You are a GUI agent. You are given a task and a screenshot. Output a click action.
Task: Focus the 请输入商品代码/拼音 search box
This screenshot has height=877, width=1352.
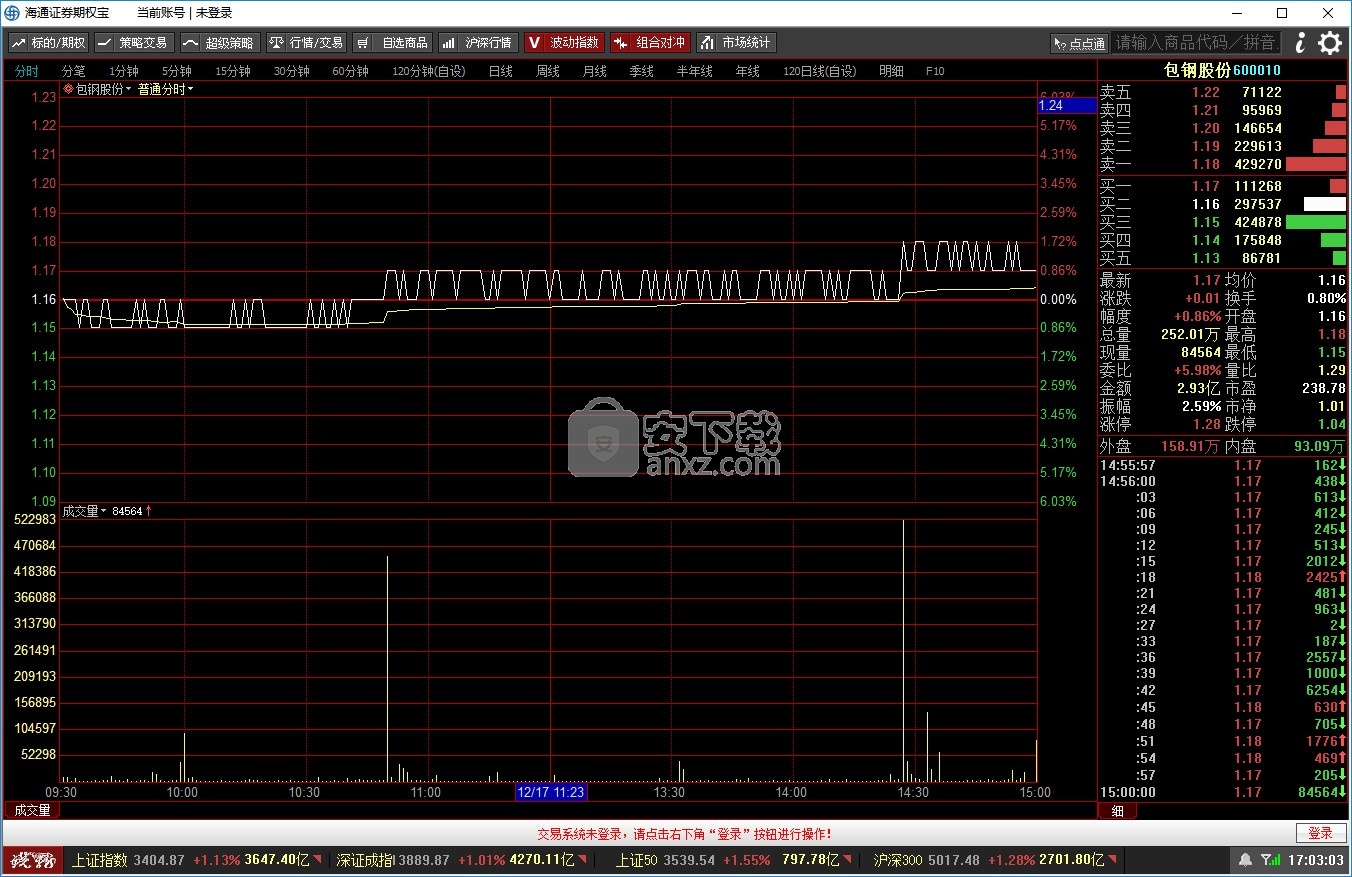coord(1196,43)
